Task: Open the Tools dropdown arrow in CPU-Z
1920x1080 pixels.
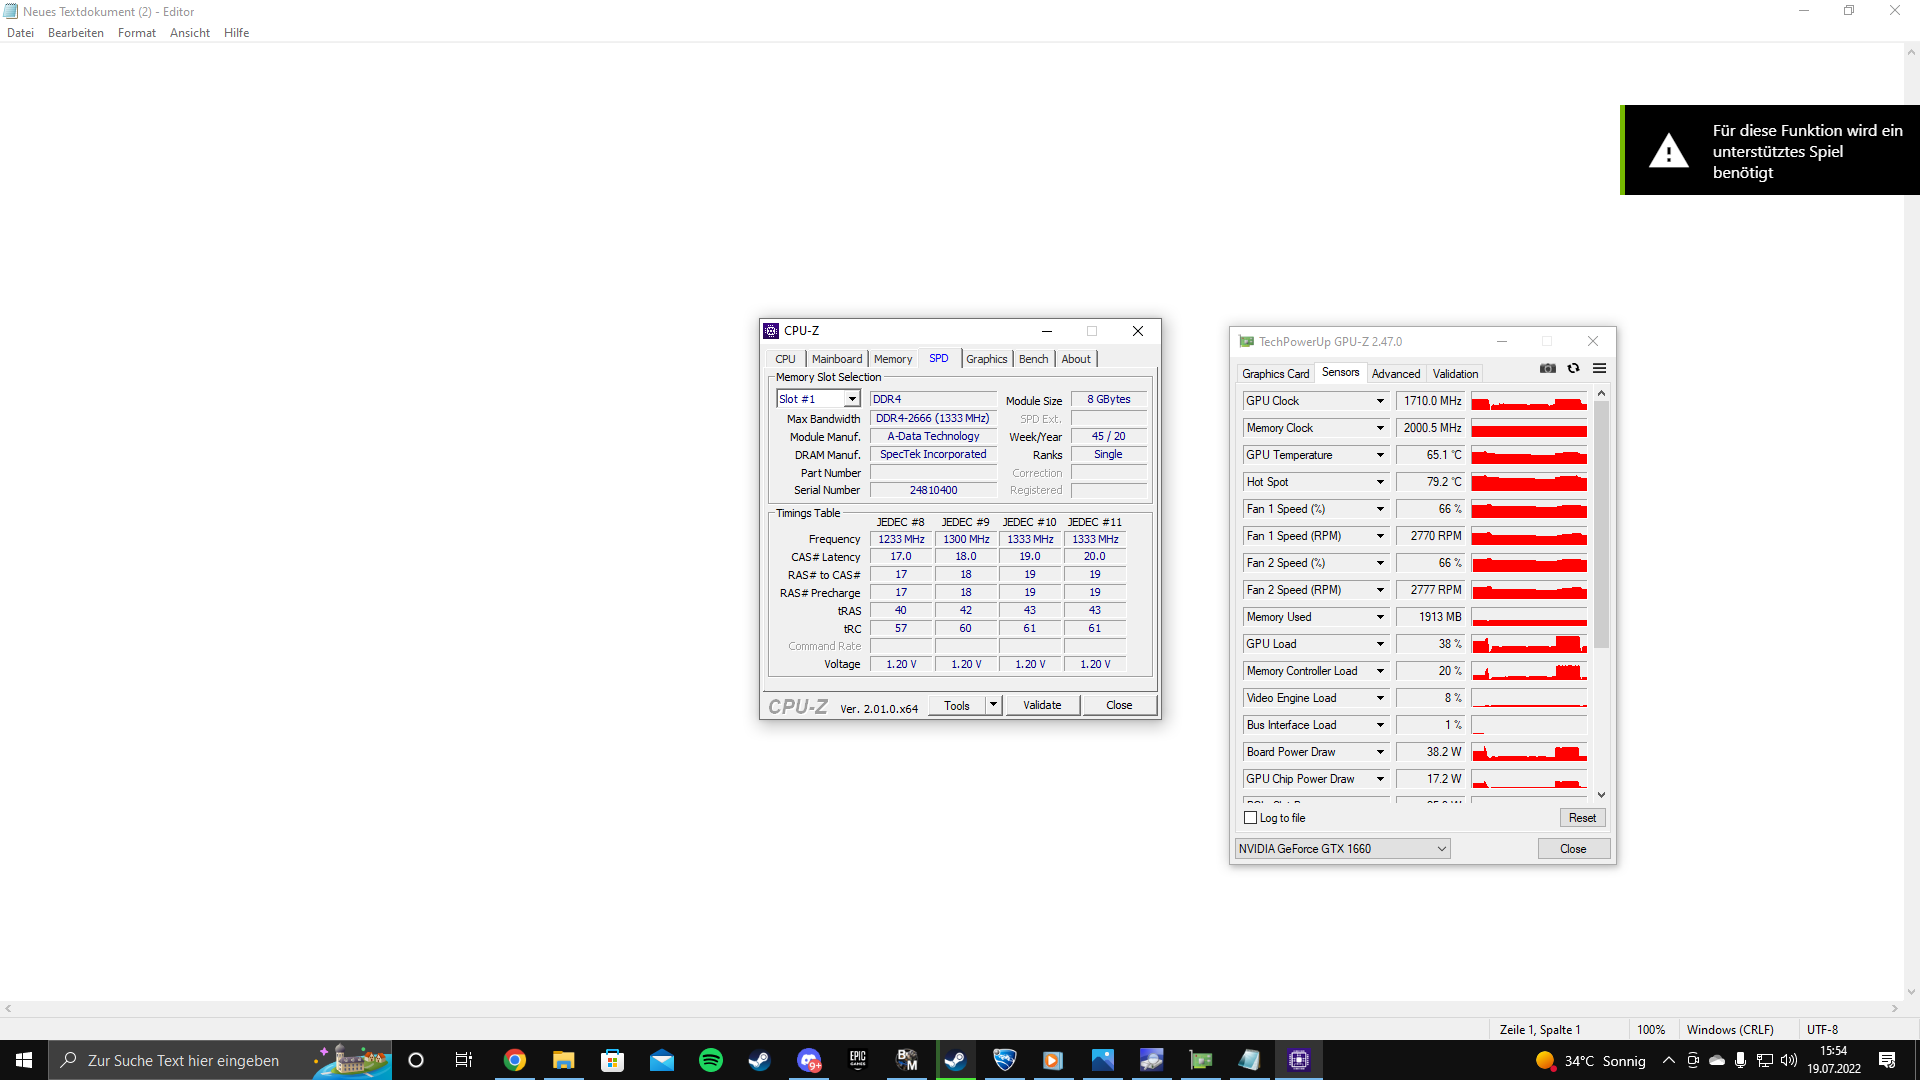Action: [x=993, y=705]
